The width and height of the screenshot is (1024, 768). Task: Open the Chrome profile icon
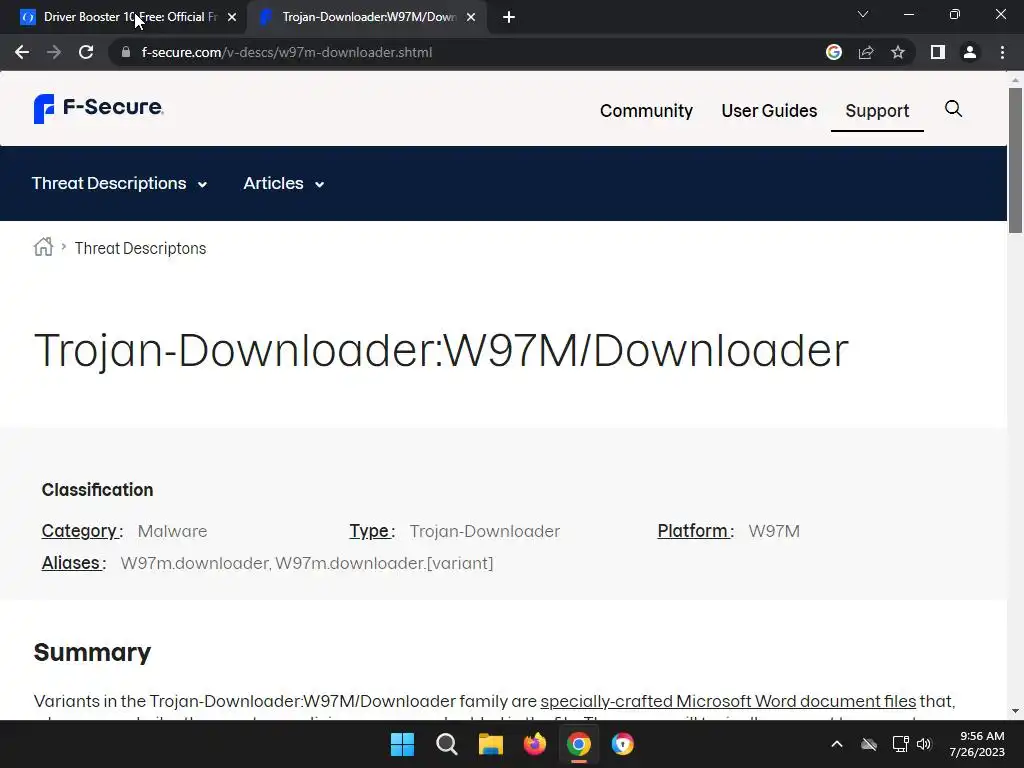970,52
